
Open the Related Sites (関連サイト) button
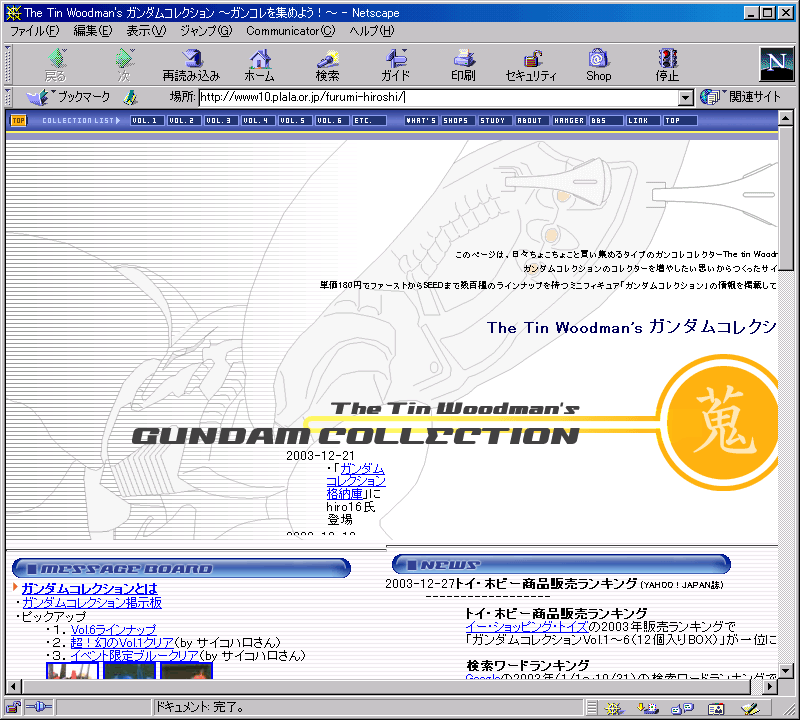point(740,96)
